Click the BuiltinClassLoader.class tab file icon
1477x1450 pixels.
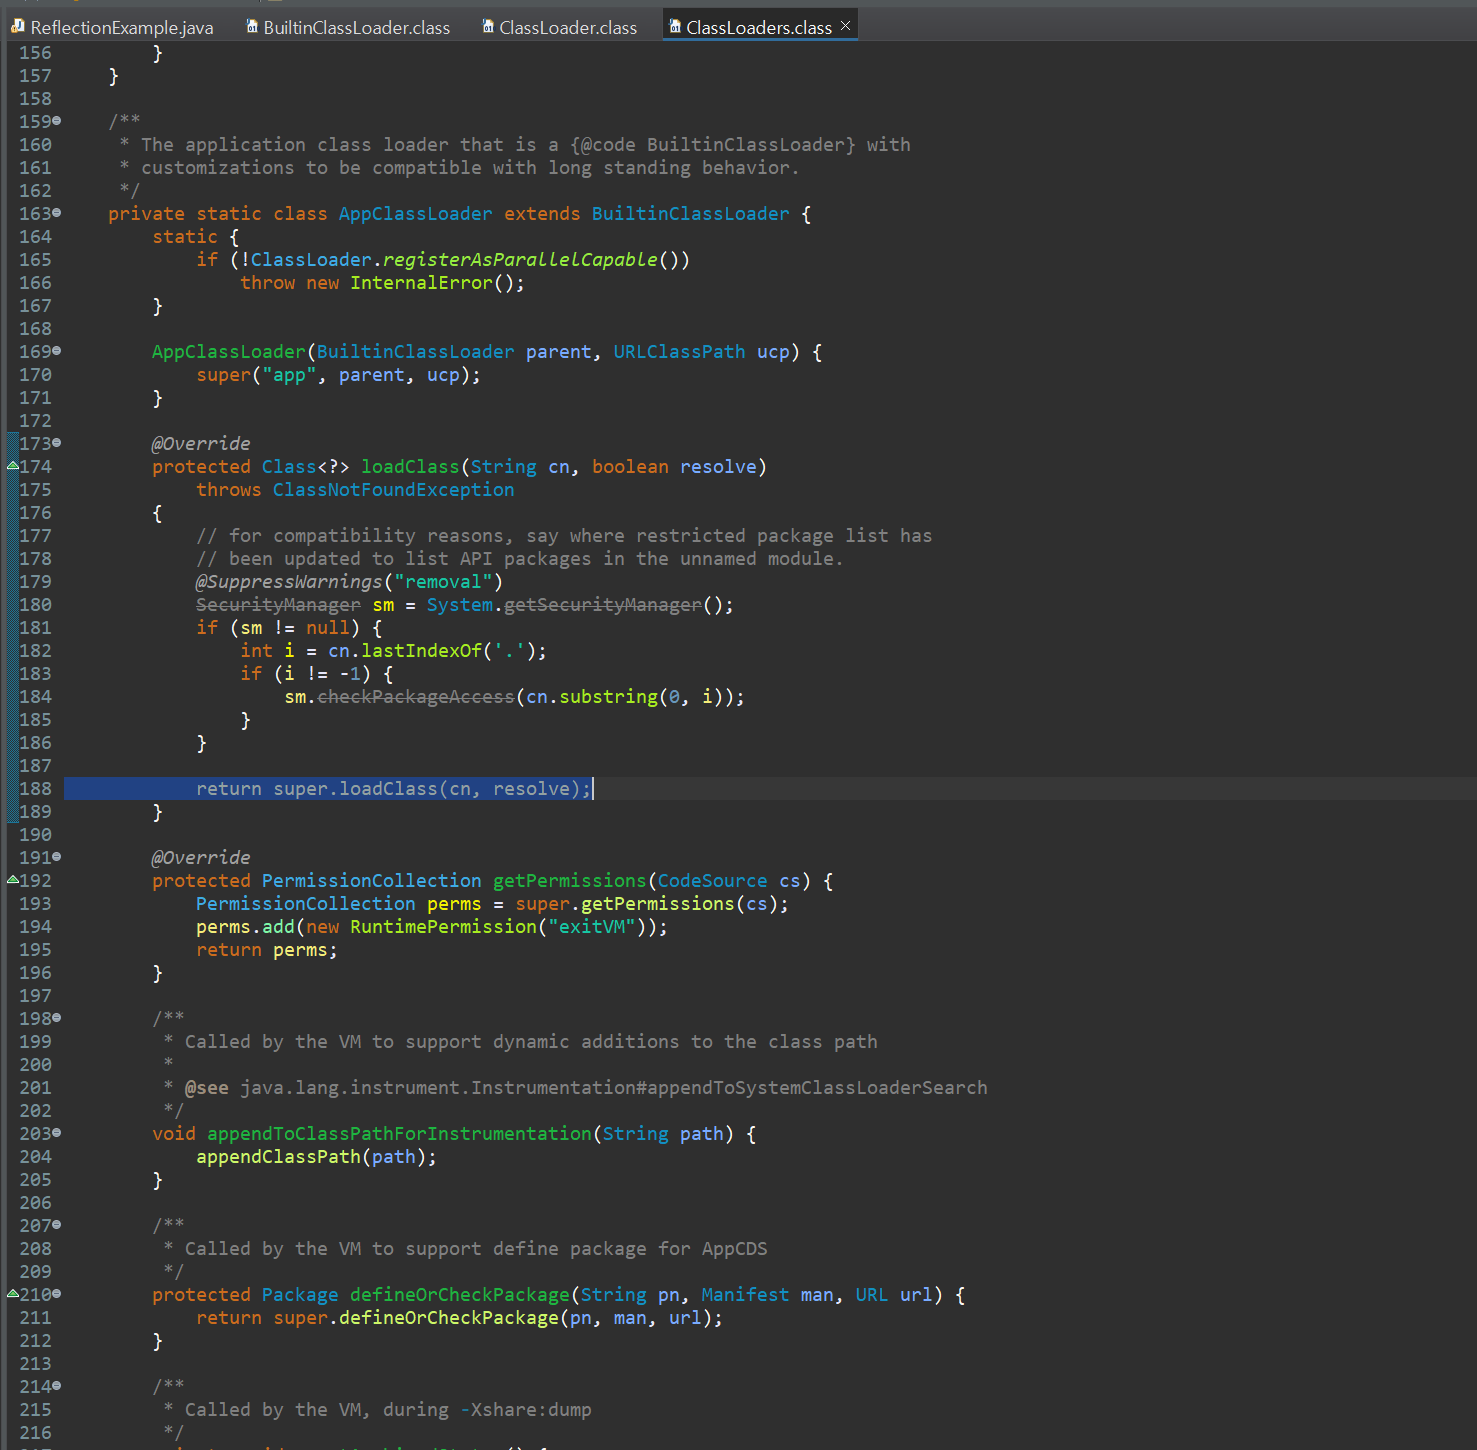click(253, 26)
